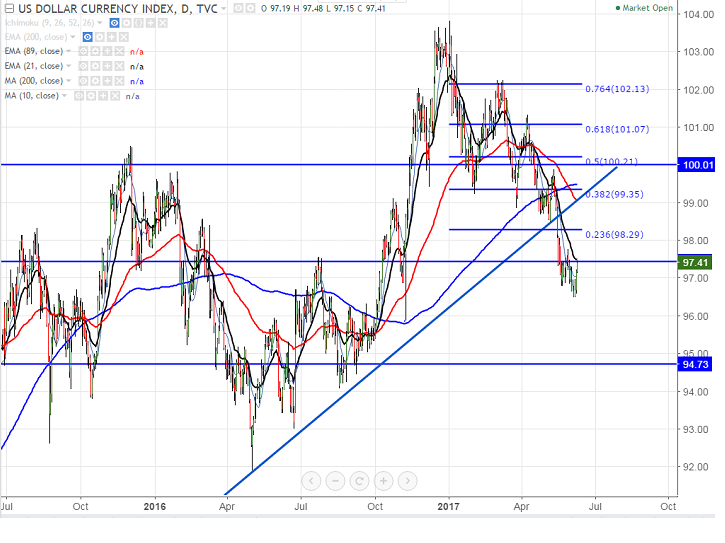Click the red n/a value beside EMA (89, close)

(137, 52)
